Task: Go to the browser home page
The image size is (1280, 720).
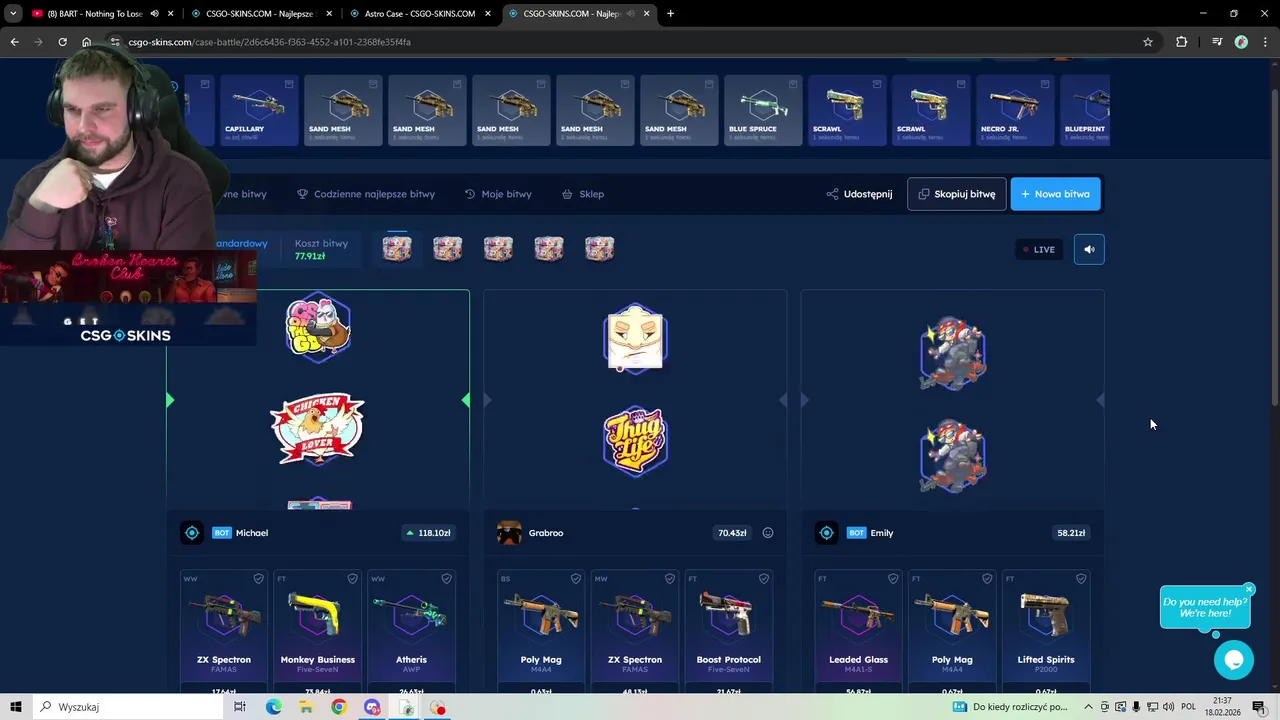Action: [86, 42]
